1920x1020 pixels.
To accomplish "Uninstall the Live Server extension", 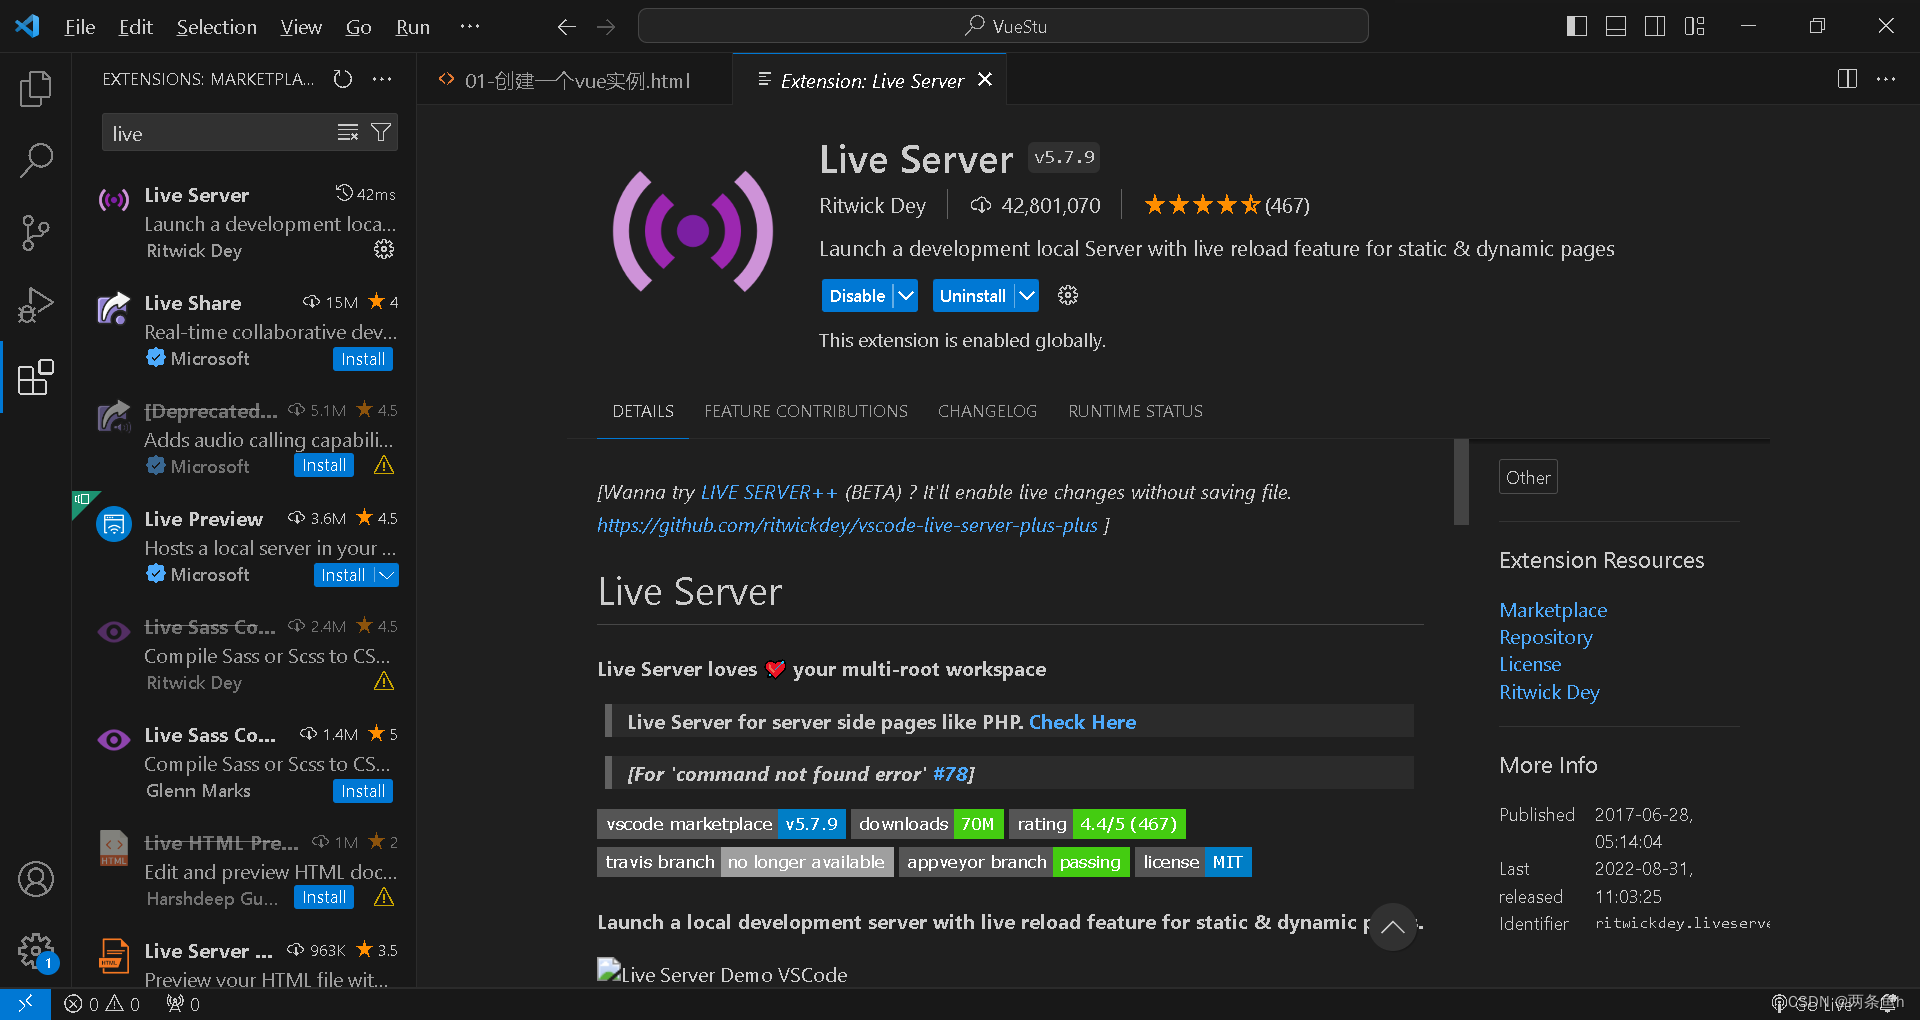I will pos(973,296).
